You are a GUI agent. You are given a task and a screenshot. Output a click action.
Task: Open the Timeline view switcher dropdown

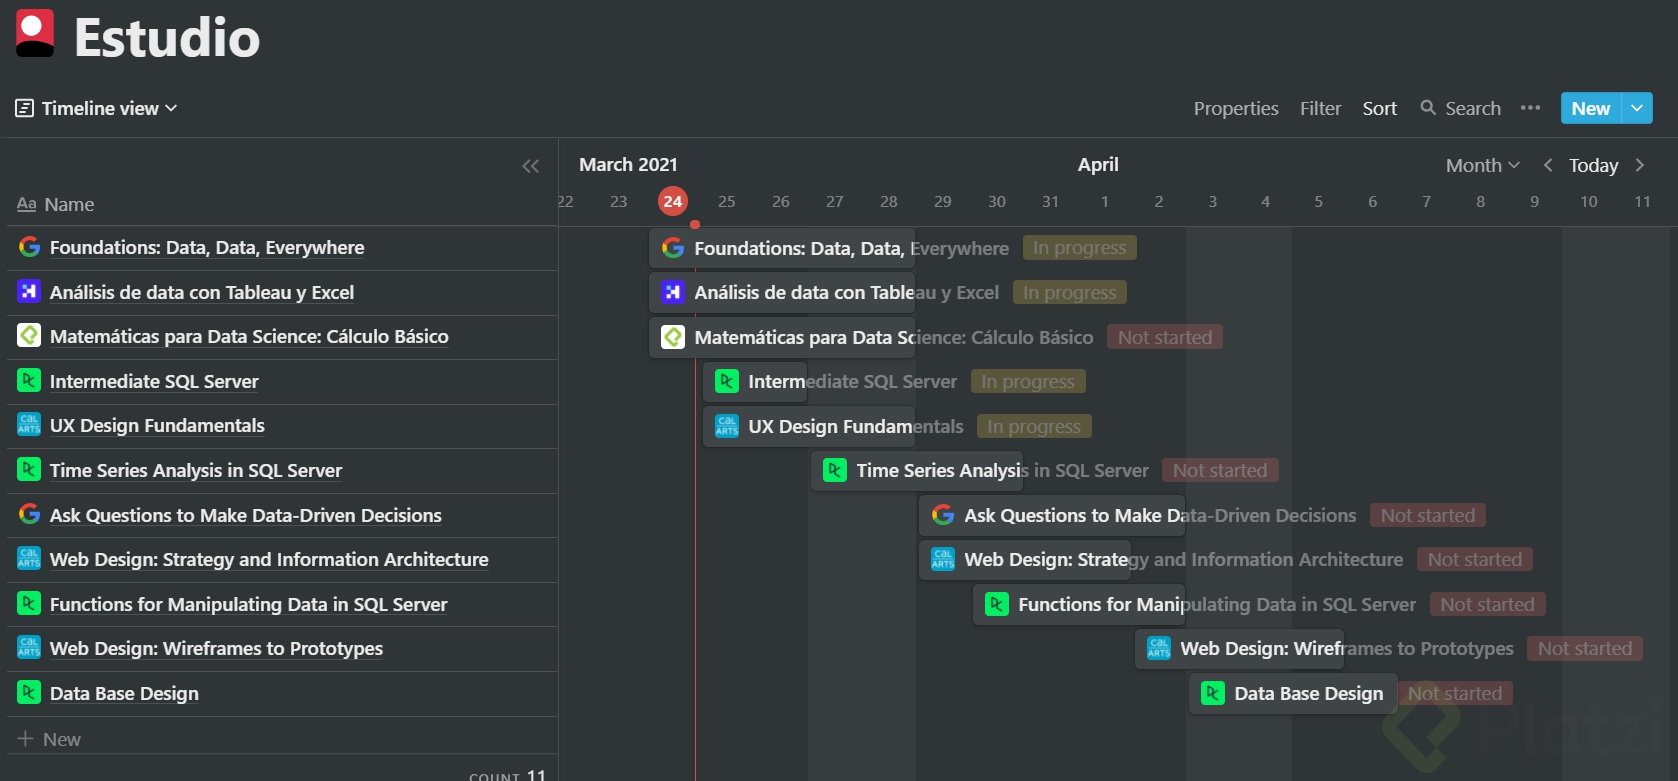click(97, 108)
